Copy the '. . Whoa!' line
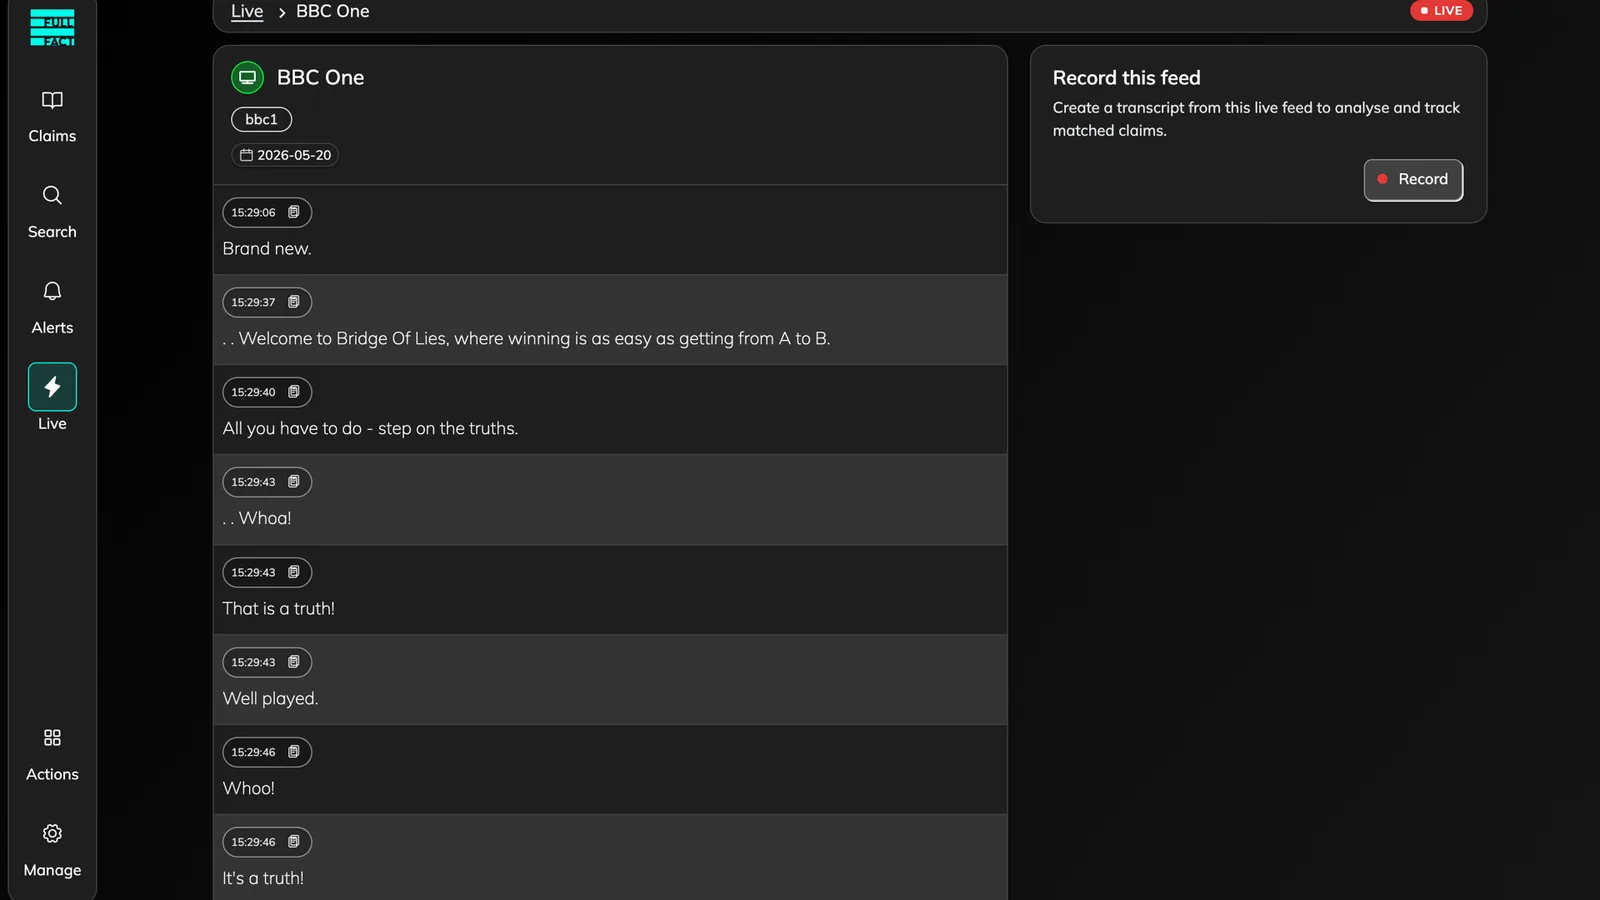The height and width of the screenshot is (900, 1600). pyautogui.click(x=294, y=482)
